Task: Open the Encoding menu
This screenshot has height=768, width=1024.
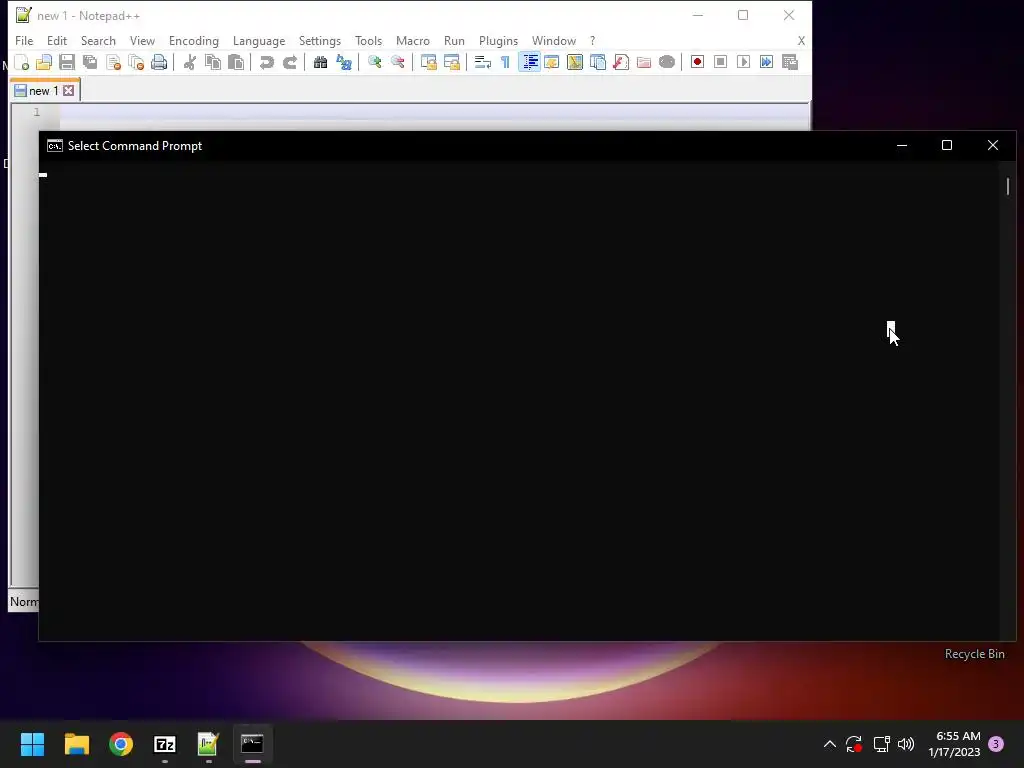Action: tap(194, 40)
